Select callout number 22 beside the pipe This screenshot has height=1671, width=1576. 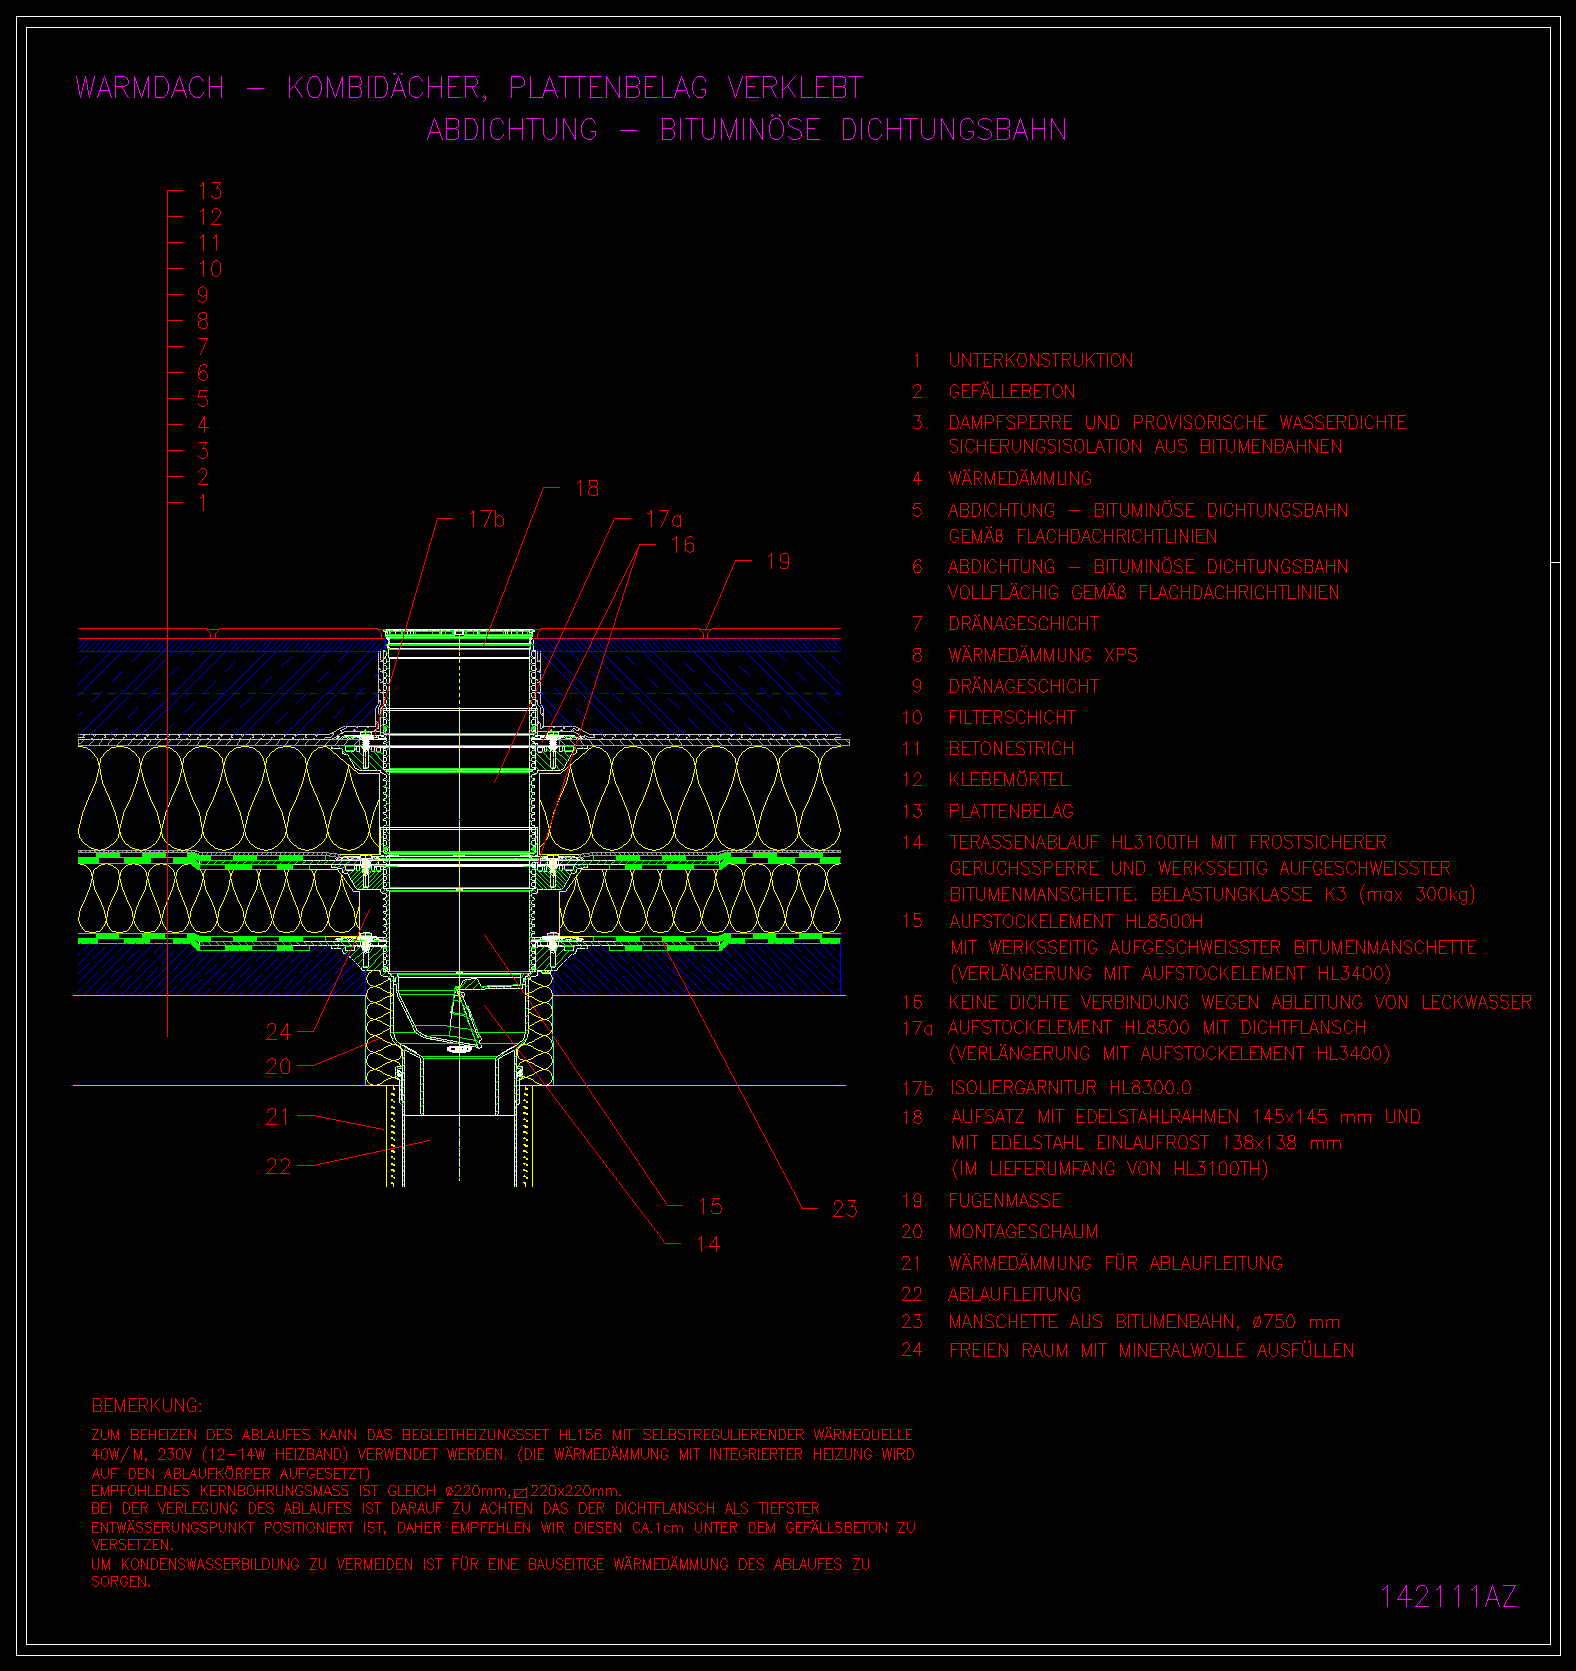click(278, 1166)
